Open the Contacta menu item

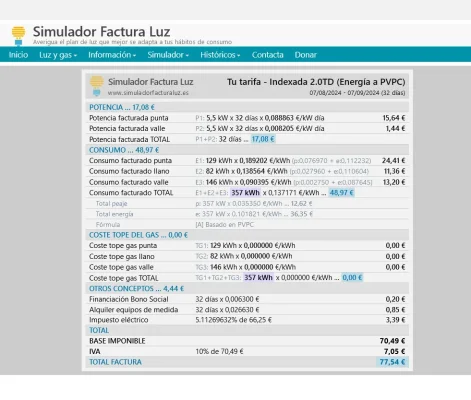tap(267, 55)
